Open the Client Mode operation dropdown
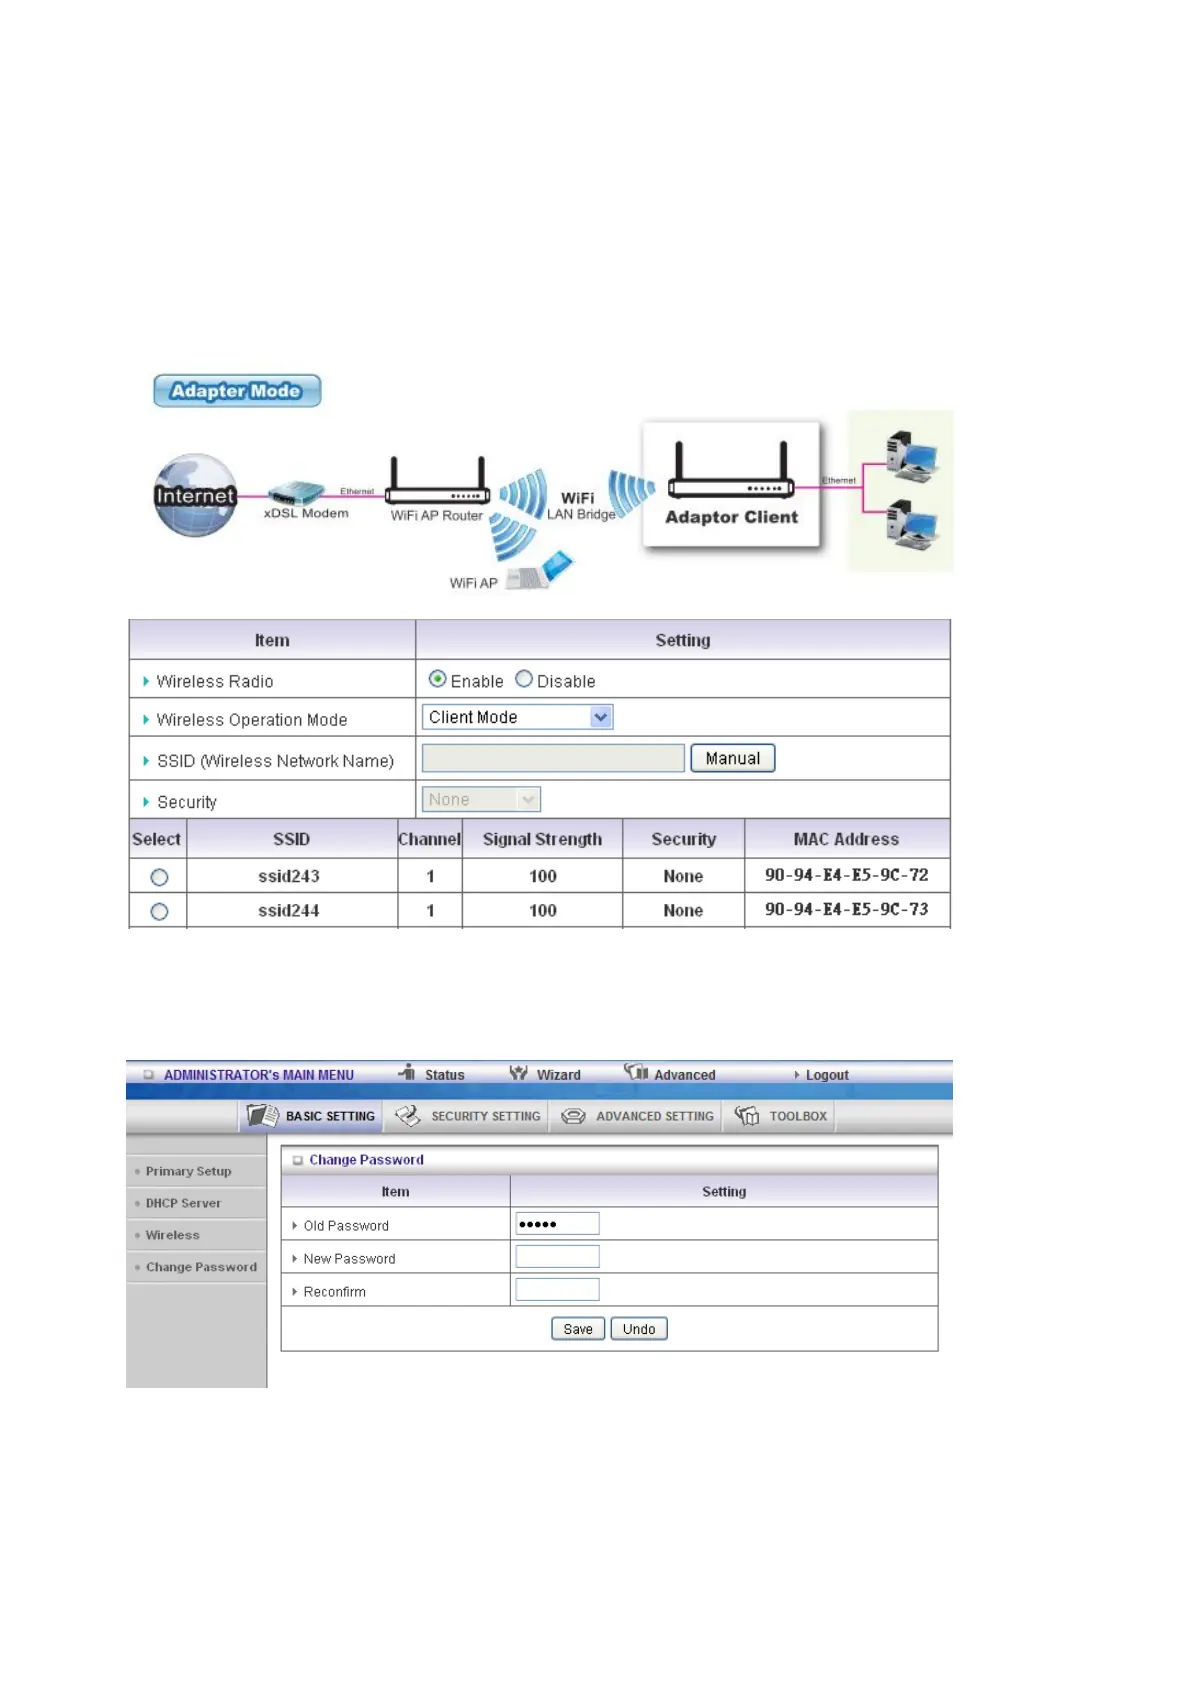 coord(517,717)
